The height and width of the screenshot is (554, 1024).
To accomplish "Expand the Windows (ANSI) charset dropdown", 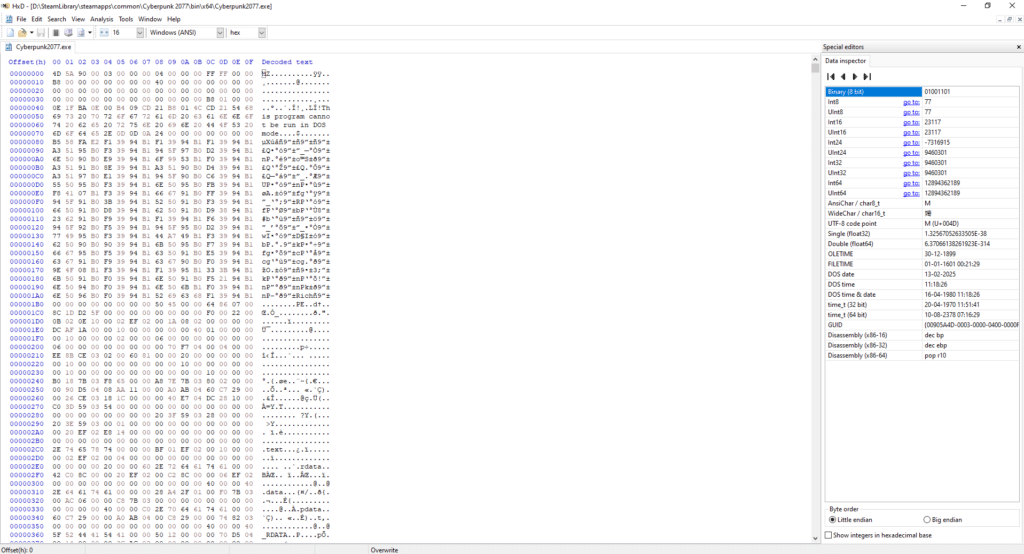I will coord(220,33).
